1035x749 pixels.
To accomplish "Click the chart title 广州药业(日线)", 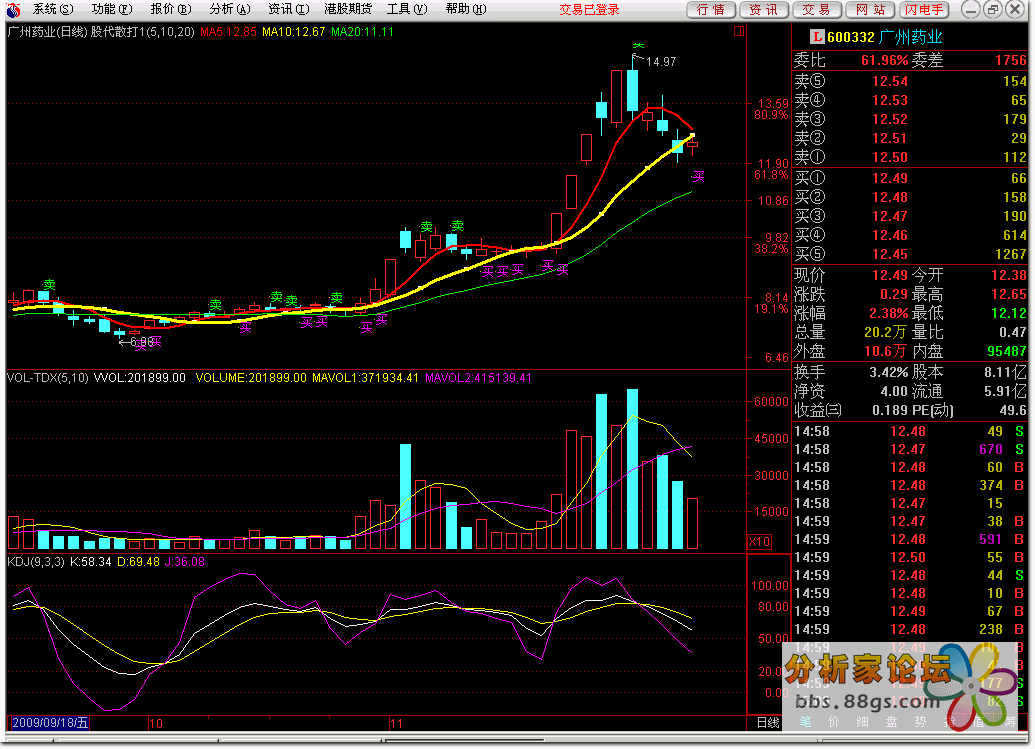I will click(x=47, y=31).
